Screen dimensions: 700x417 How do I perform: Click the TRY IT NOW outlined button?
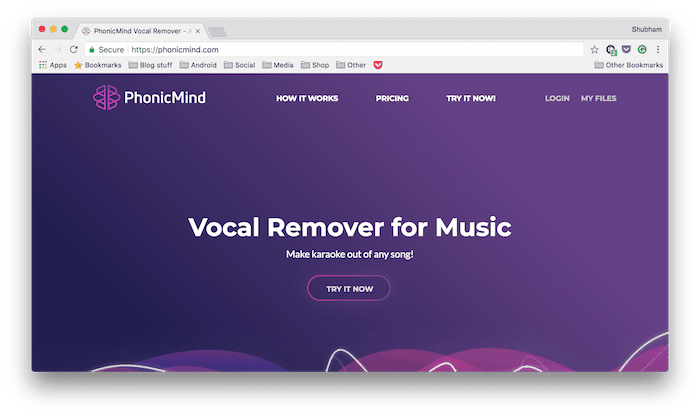click(349, 288)
